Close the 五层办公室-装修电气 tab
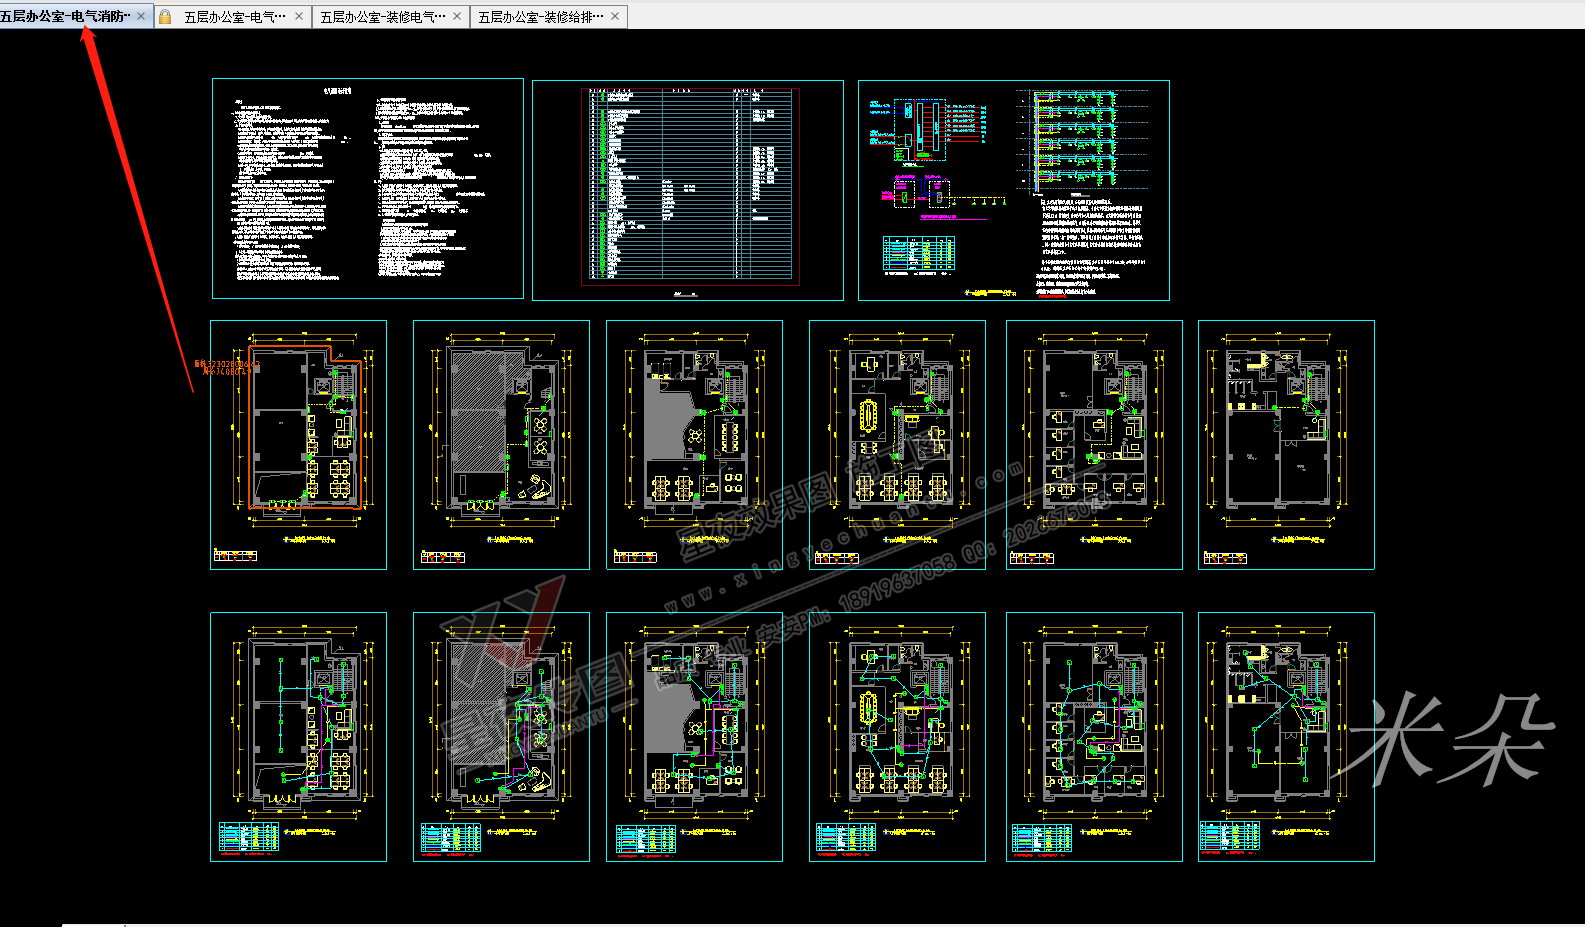The image size is (1585, 927). tap(457, 17)
